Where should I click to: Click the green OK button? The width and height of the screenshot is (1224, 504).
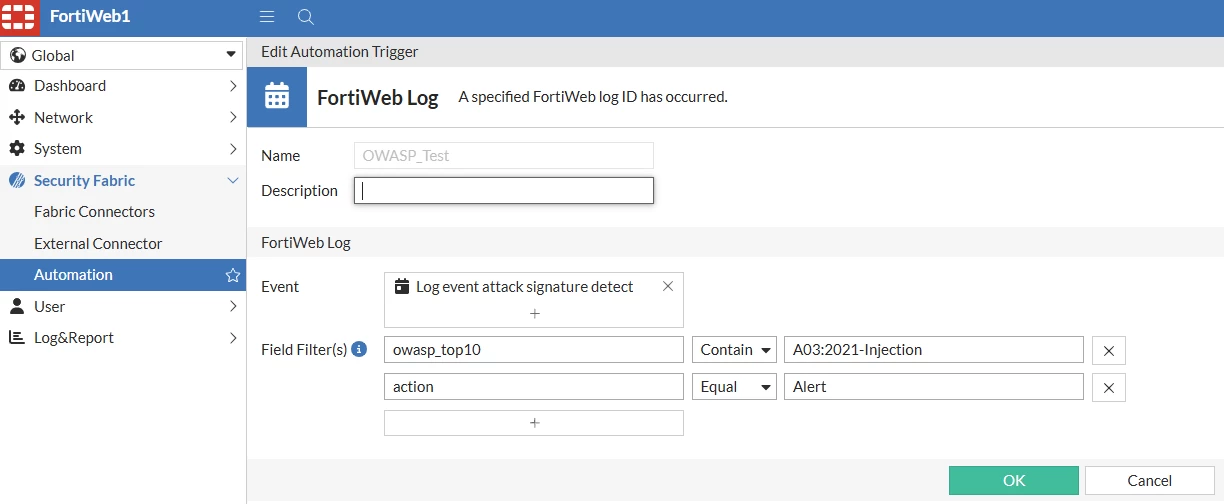(1014, 480)
